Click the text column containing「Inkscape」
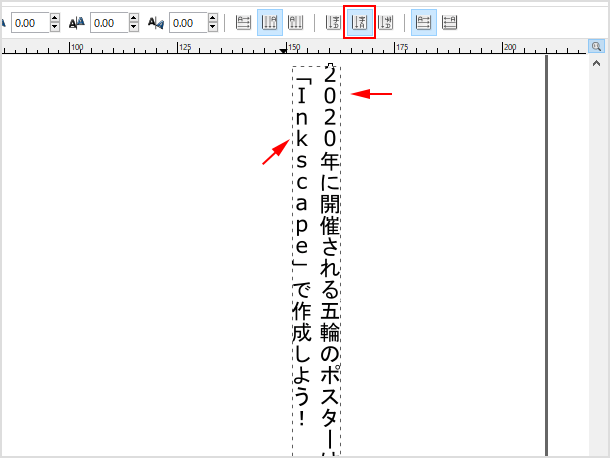Image resolution: width=610 pixels, height=458 pixels. (x=302, y=250)
